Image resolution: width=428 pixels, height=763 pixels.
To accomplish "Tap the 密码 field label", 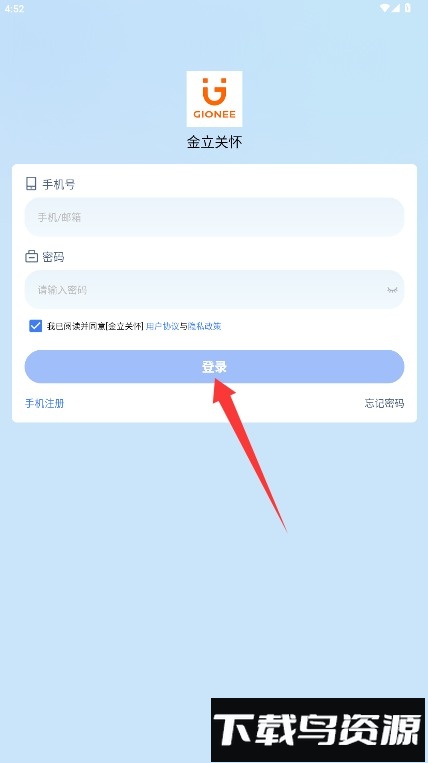I will (x=53, y=257).
